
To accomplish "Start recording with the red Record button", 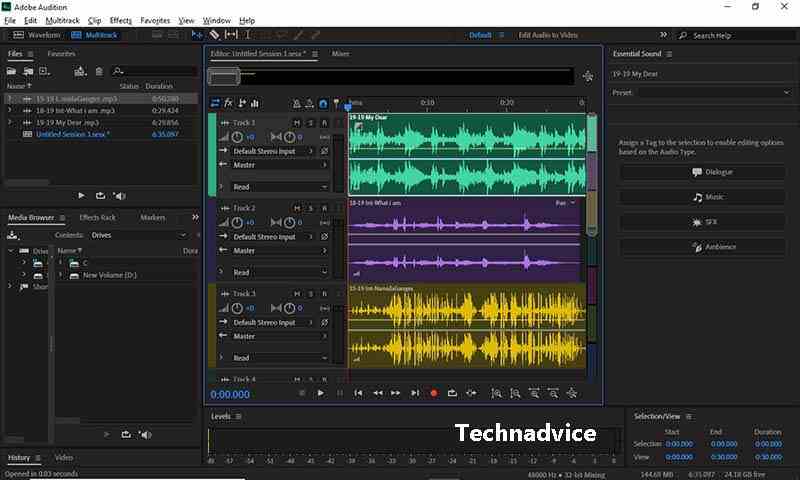I will [434, 393].
